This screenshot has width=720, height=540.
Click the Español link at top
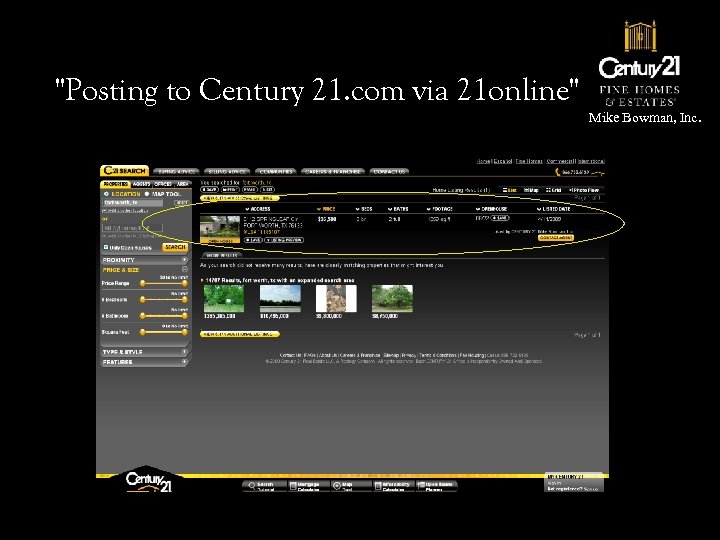point(503,161)
